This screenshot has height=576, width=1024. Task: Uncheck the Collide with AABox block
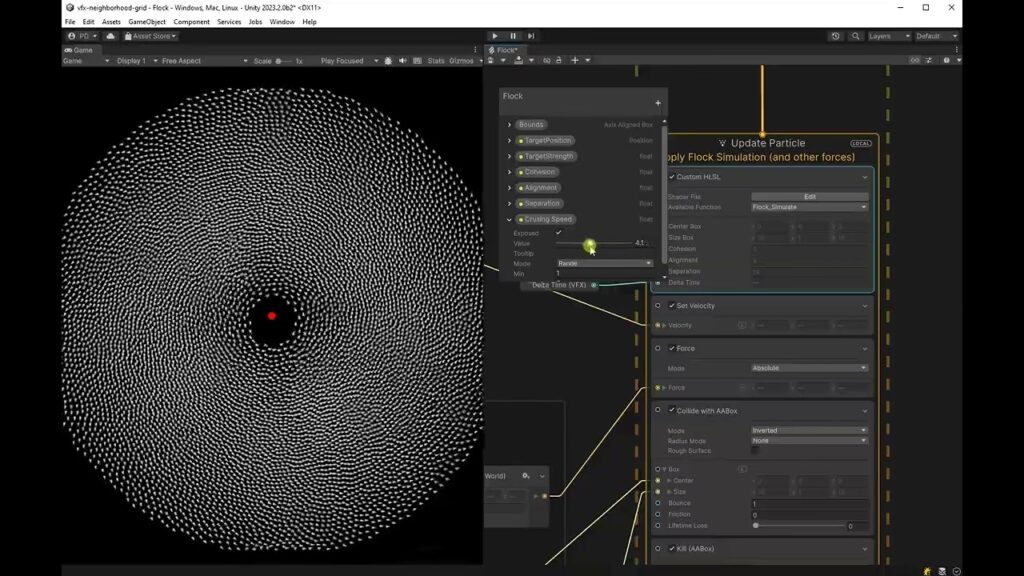click(672, 410)
